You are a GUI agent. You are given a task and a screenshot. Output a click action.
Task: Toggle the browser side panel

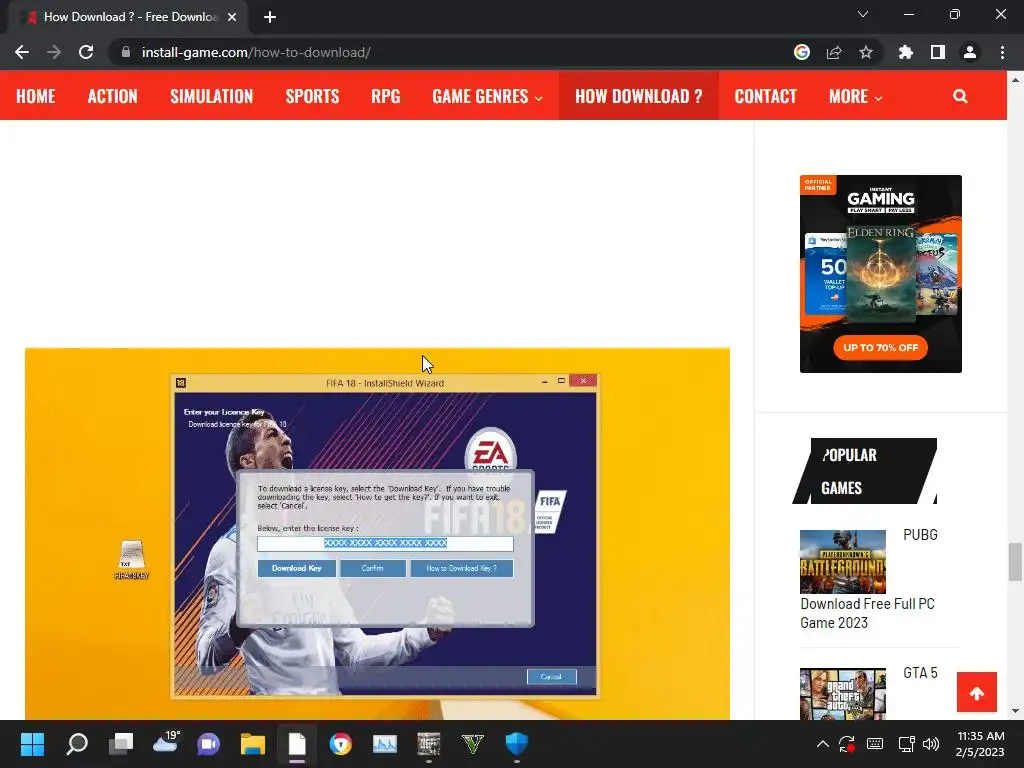pyautogui.click(x=938, y=52)
